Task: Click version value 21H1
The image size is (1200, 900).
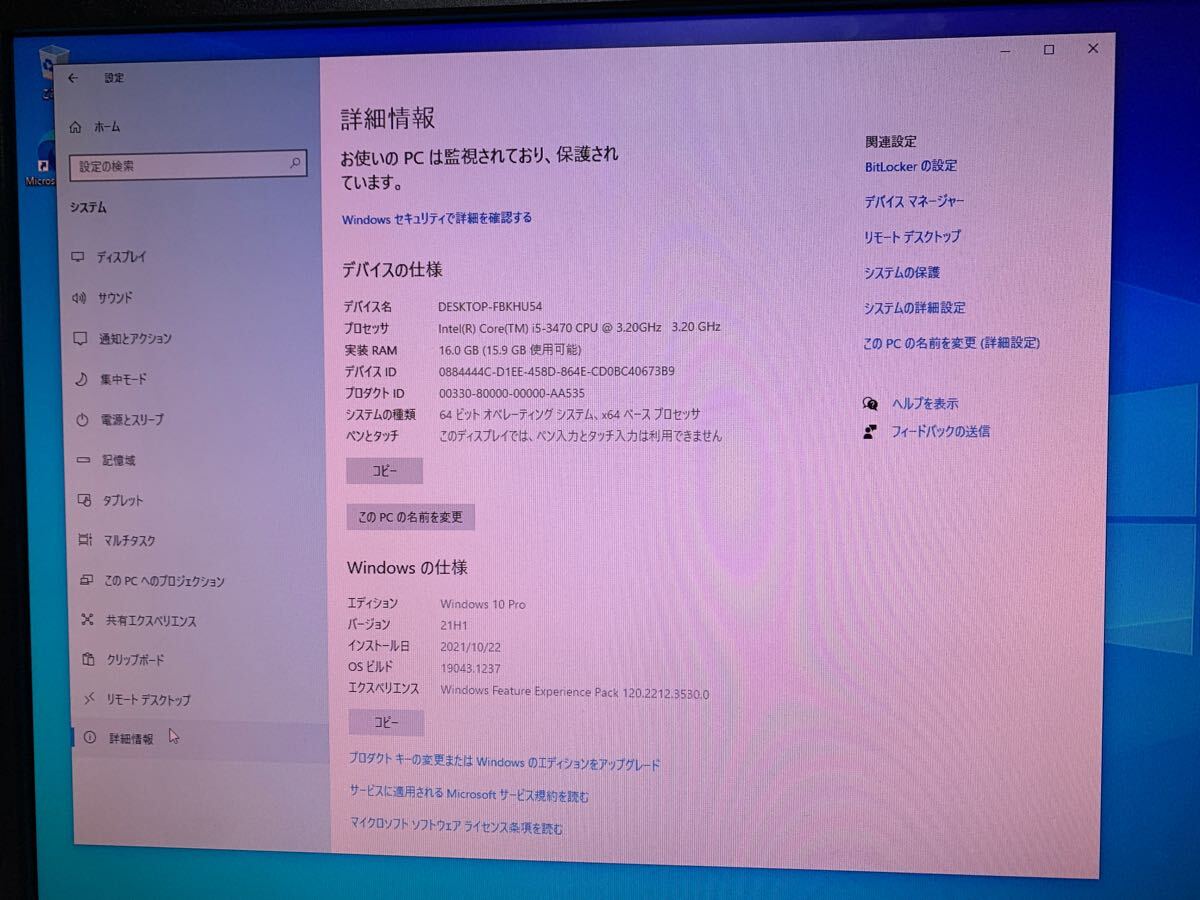Action: [x=455, y=625]
